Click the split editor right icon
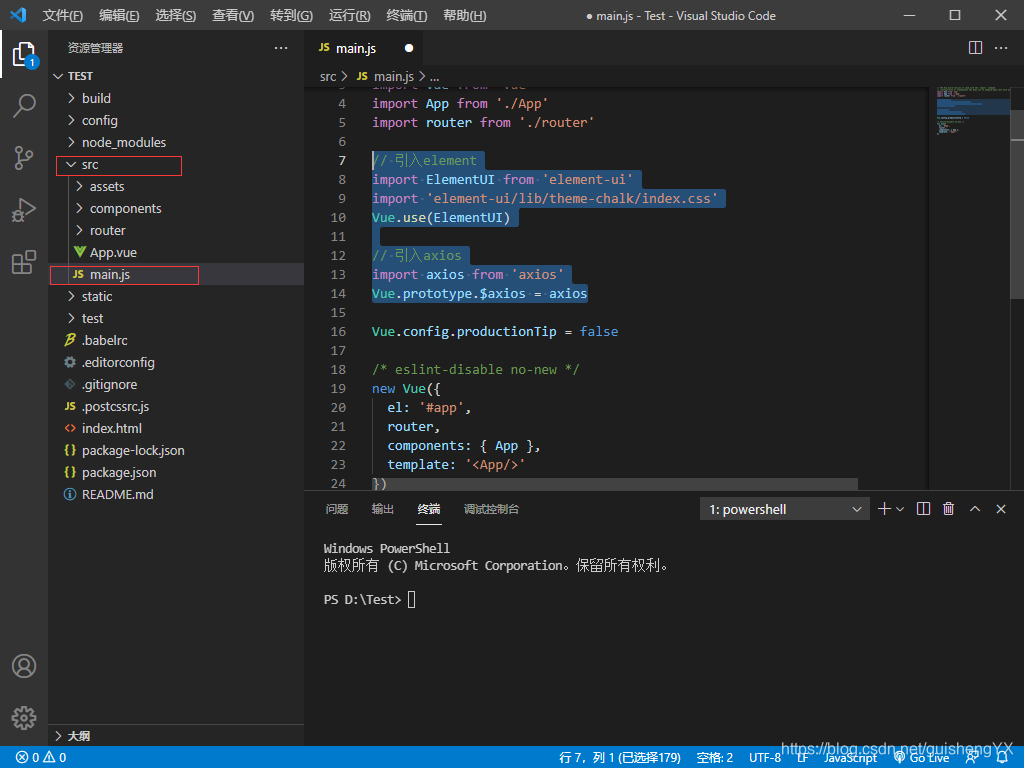 [x=975, y=48]
